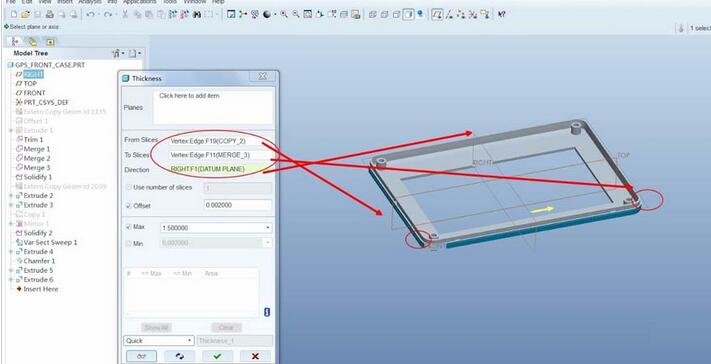Enable the Use number of slices checkbox

coord(128,187)
